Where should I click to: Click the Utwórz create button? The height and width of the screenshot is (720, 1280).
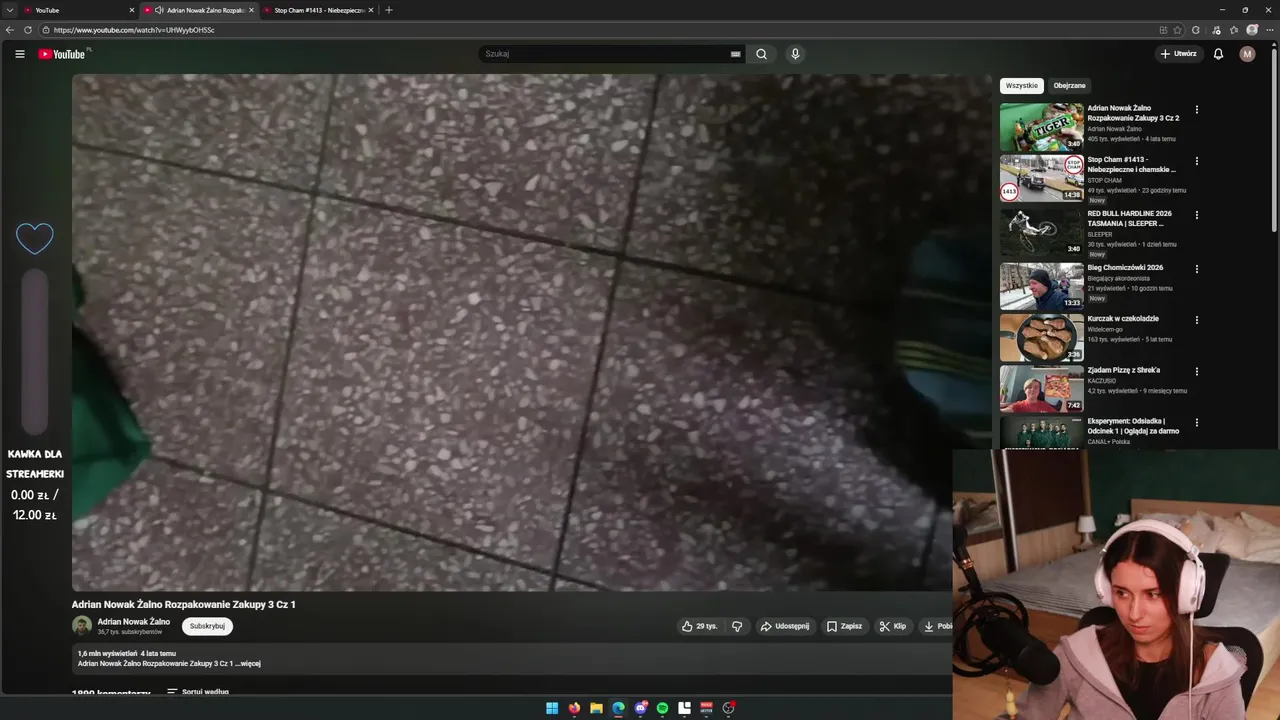click(x=1179, y=54)
